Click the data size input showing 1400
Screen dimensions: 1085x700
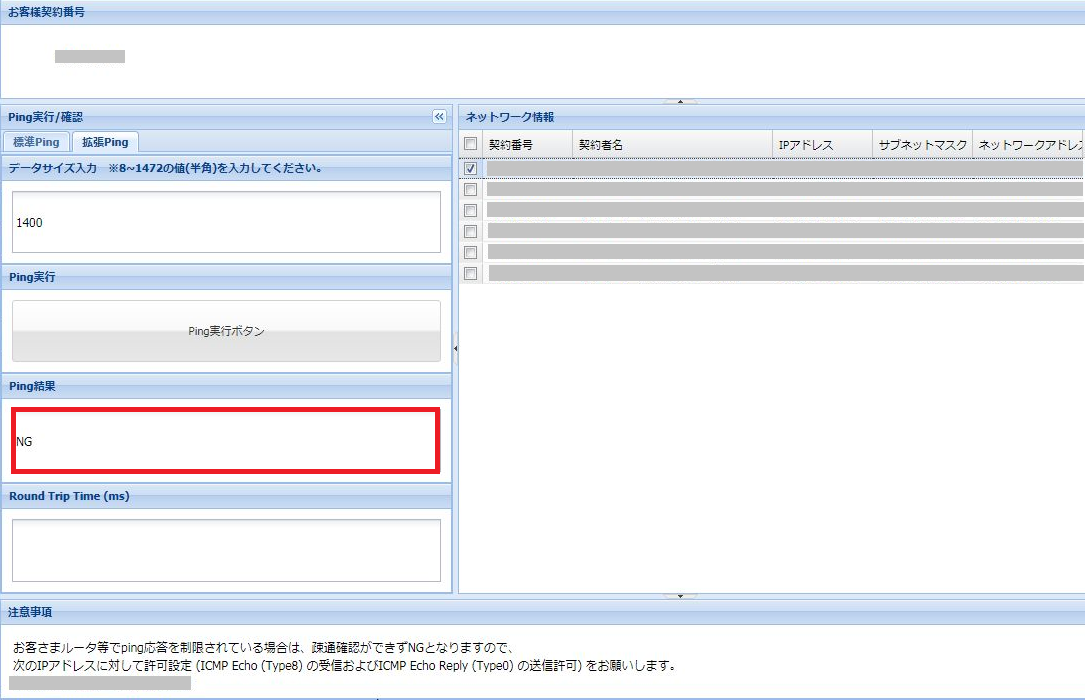pos(226,222)
